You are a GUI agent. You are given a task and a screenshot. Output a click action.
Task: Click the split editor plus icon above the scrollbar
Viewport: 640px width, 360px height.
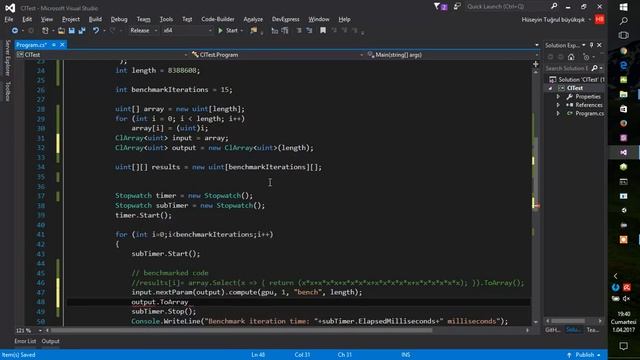point(536,64)
